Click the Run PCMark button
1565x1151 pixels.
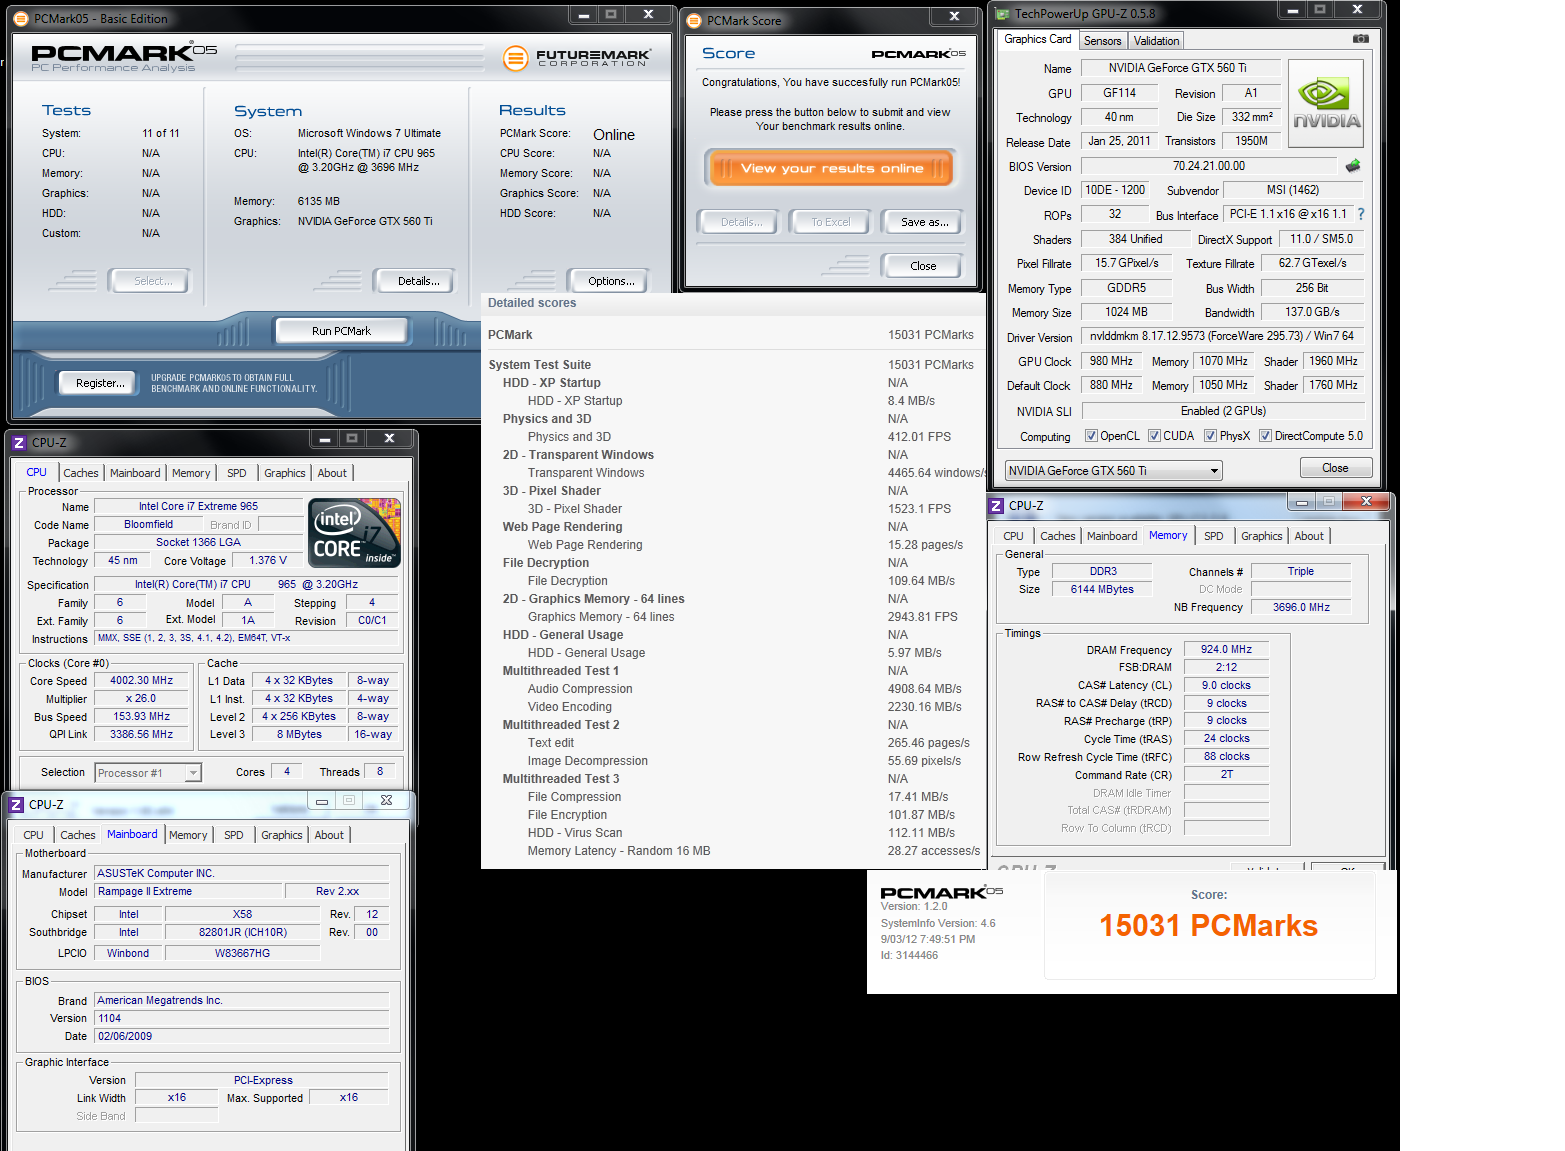341,331
